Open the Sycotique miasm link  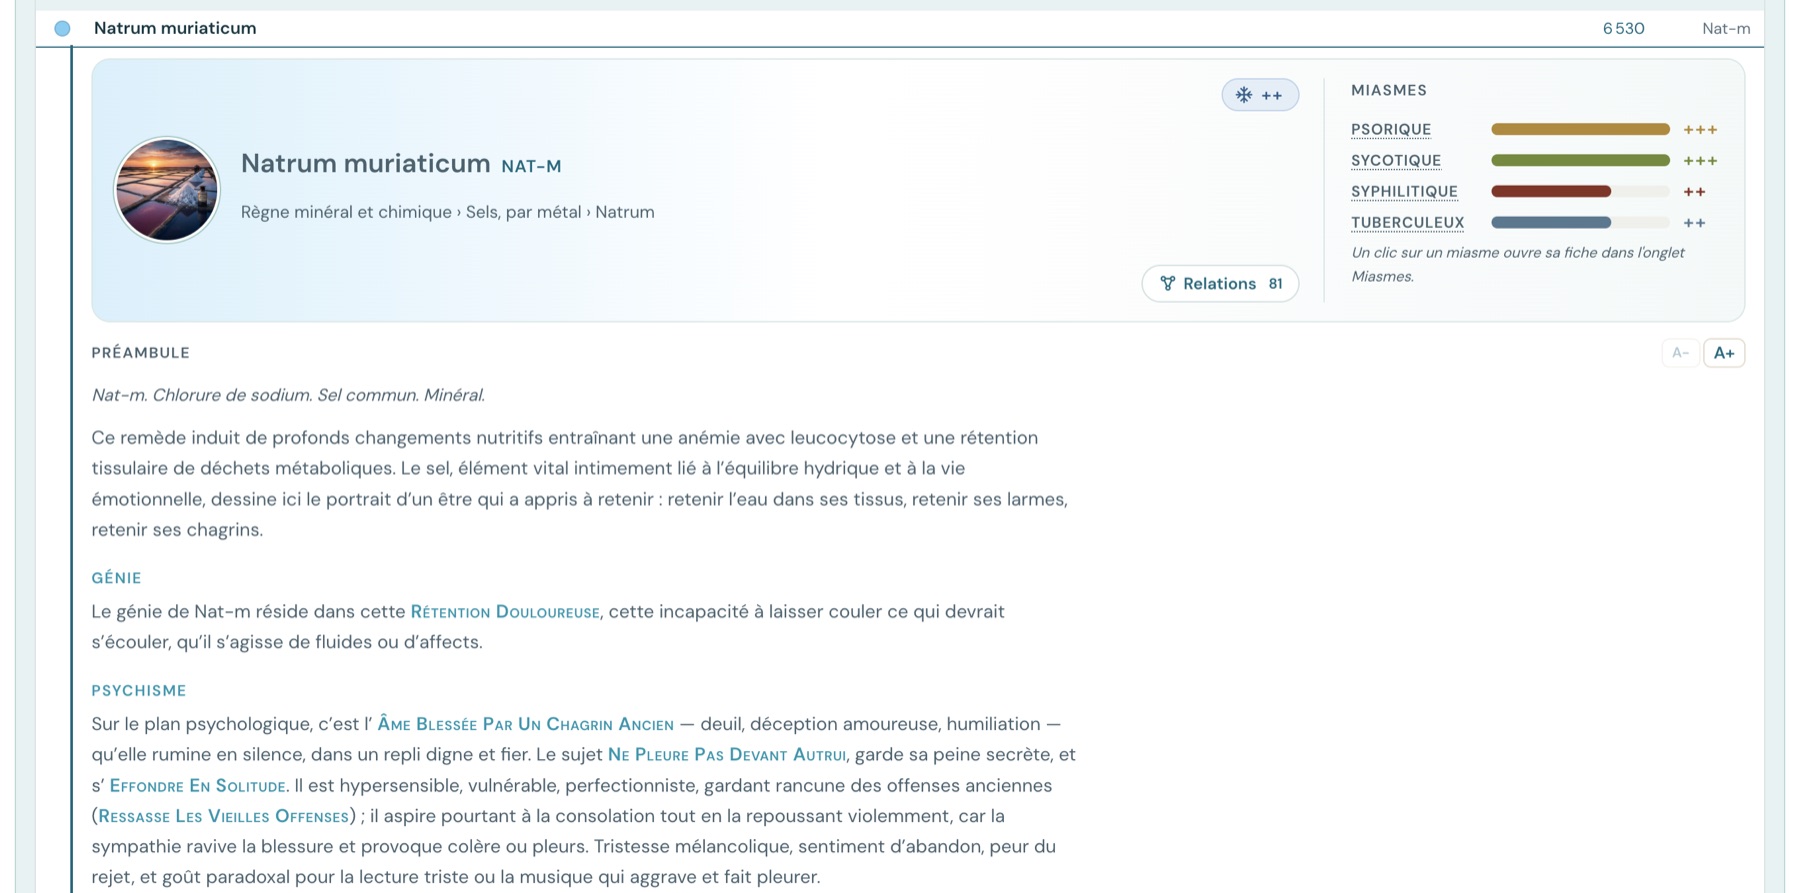1396,161
